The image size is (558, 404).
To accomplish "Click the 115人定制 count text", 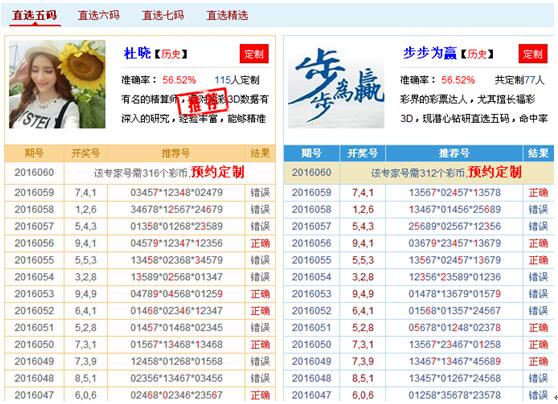I will pyautogui.click(x=237, y=80).
